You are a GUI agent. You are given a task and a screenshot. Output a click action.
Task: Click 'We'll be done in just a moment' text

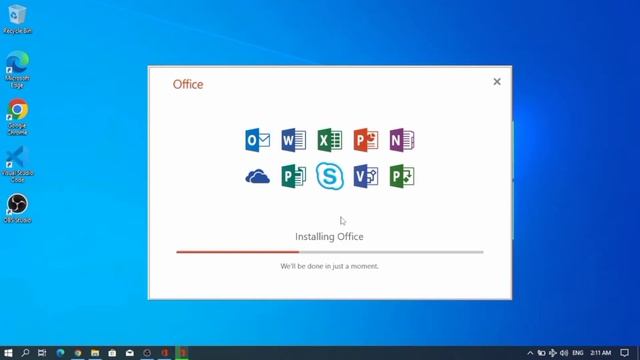(x=329, y=266)
